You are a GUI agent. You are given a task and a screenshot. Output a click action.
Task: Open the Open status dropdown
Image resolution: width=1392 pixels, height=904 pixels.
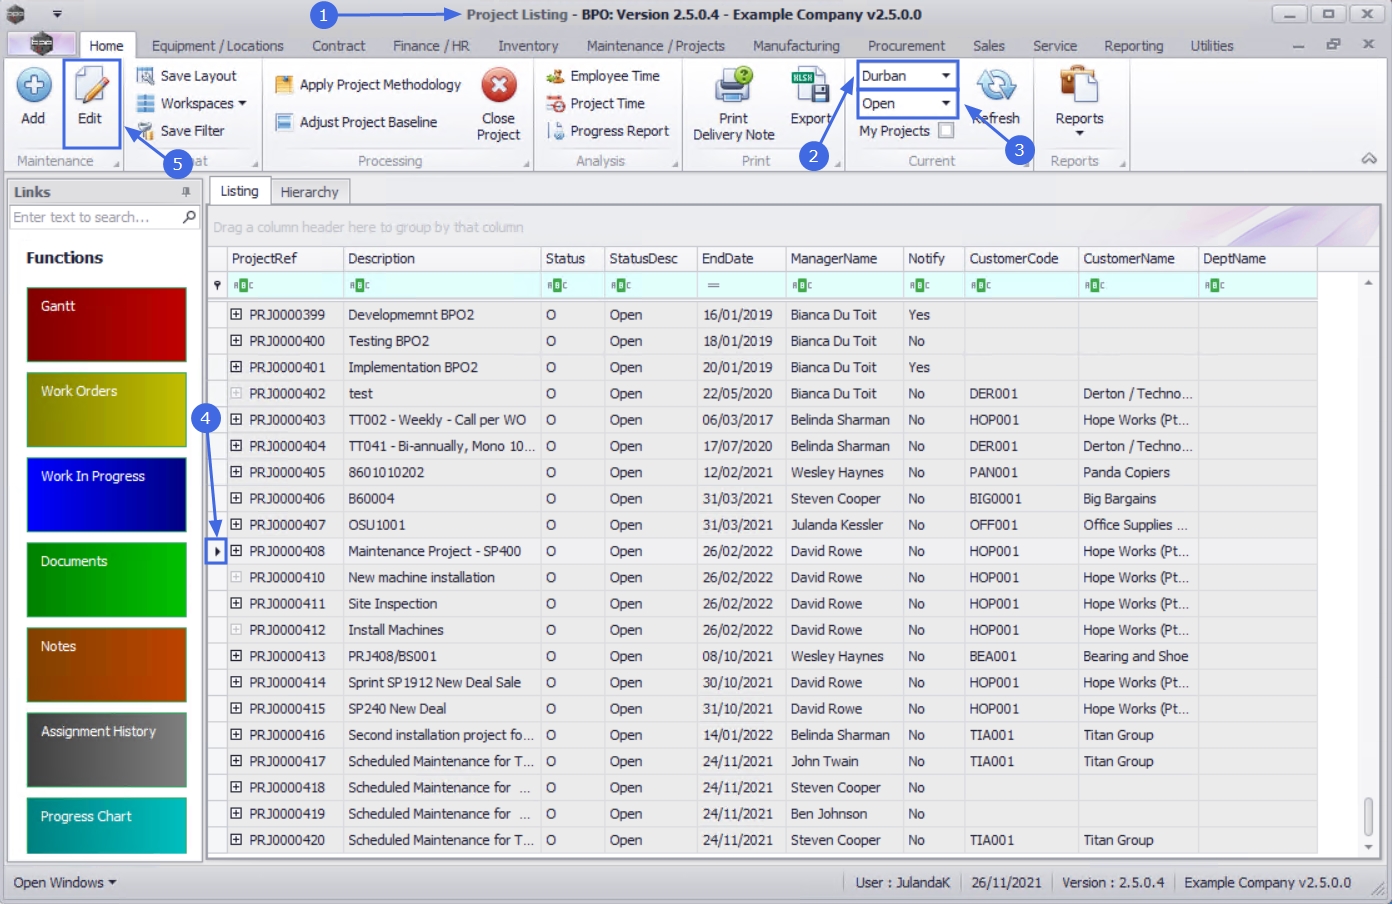945,104
